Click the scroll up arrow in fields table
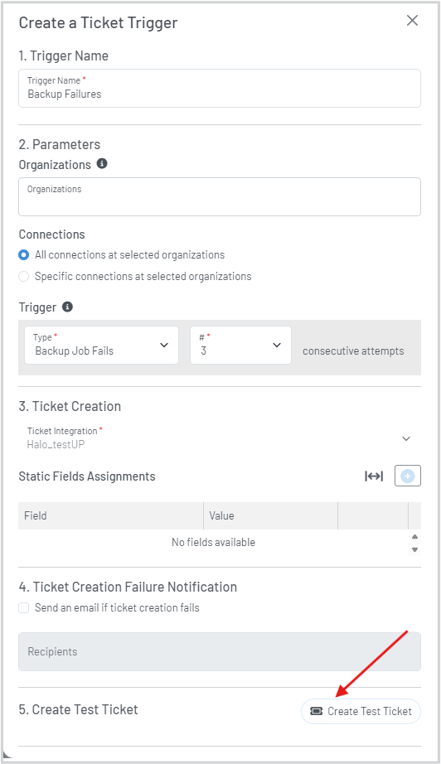Viewport: 441px width, 764px height. (x=415, y=536)
